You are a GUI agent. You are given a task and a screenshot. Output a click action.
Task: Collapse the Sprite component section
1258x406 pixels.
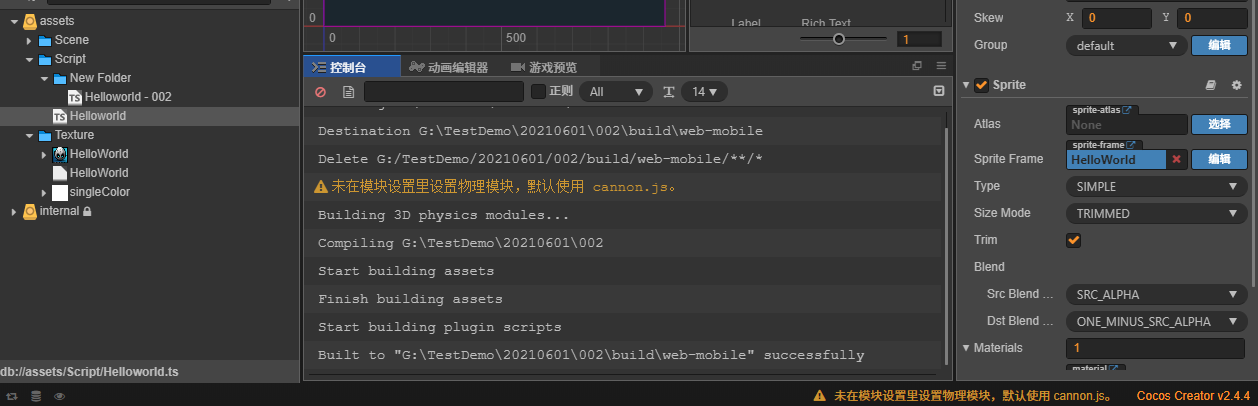tap(966, 85)
